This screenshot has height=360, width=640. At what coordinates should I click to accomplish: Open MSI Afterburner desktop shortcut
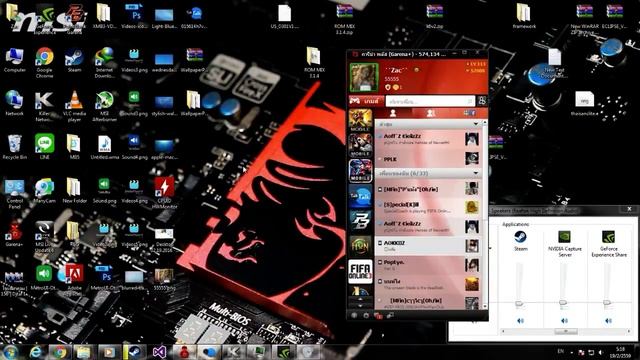[x=104, y=106]
